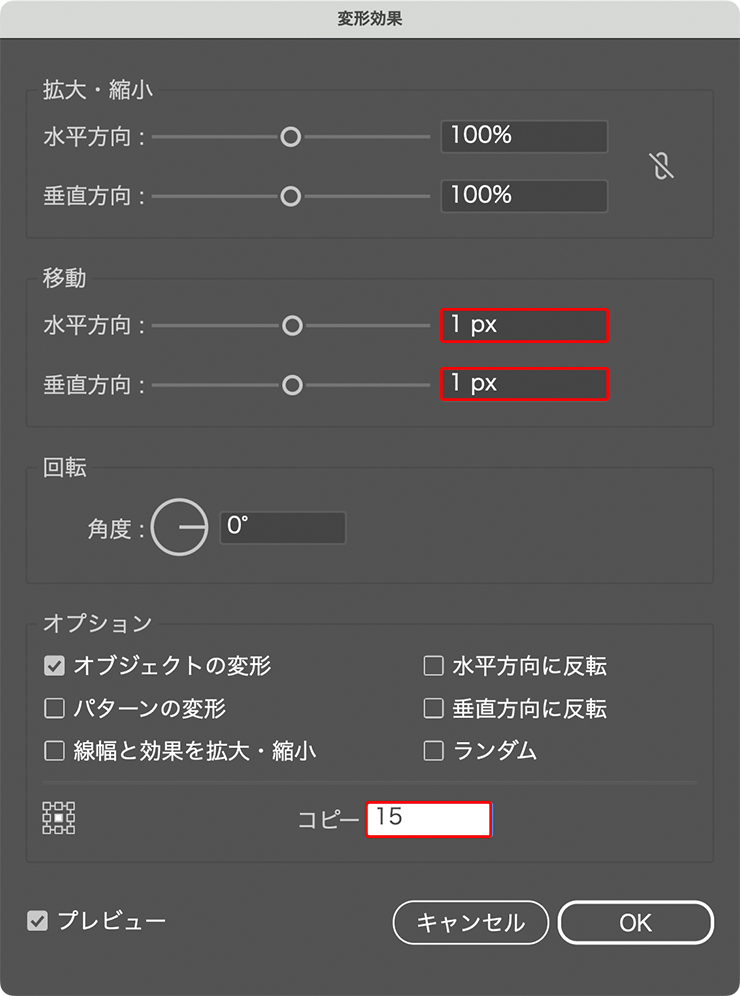
Task: Select the top-left reference point
Action: (x=46, y=805)
